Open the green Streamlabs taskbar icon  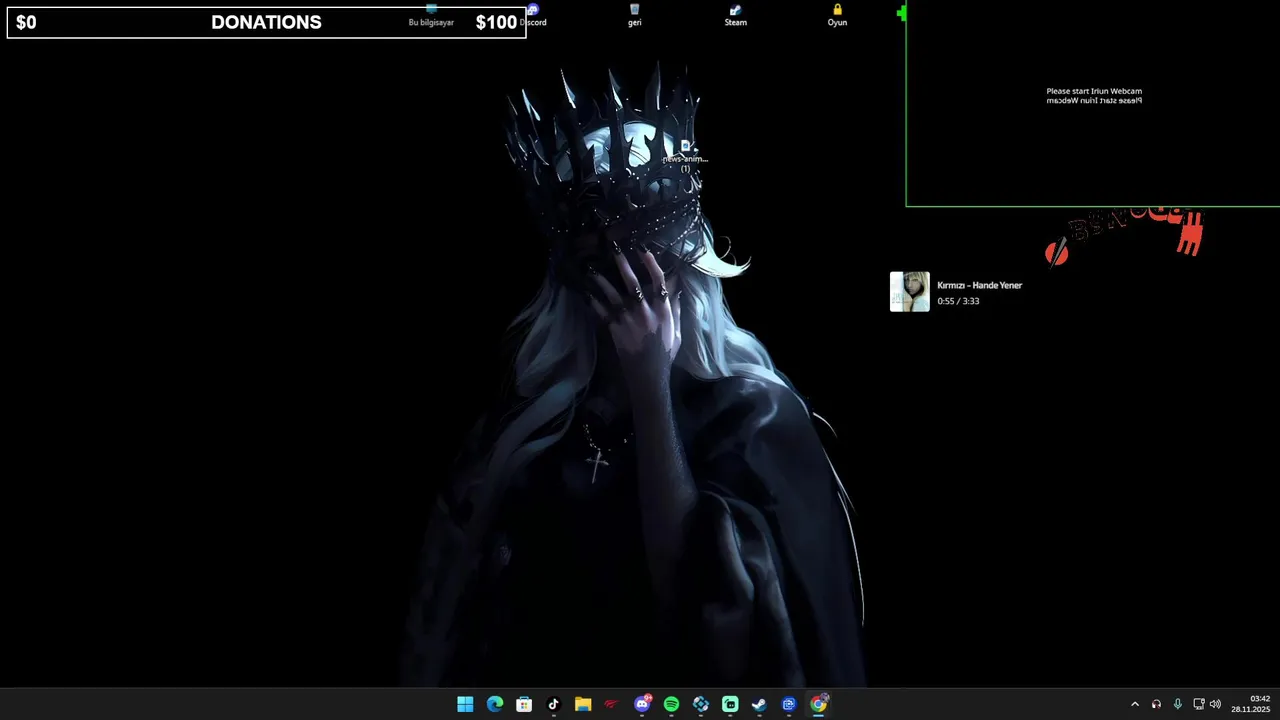click(730, 704)
